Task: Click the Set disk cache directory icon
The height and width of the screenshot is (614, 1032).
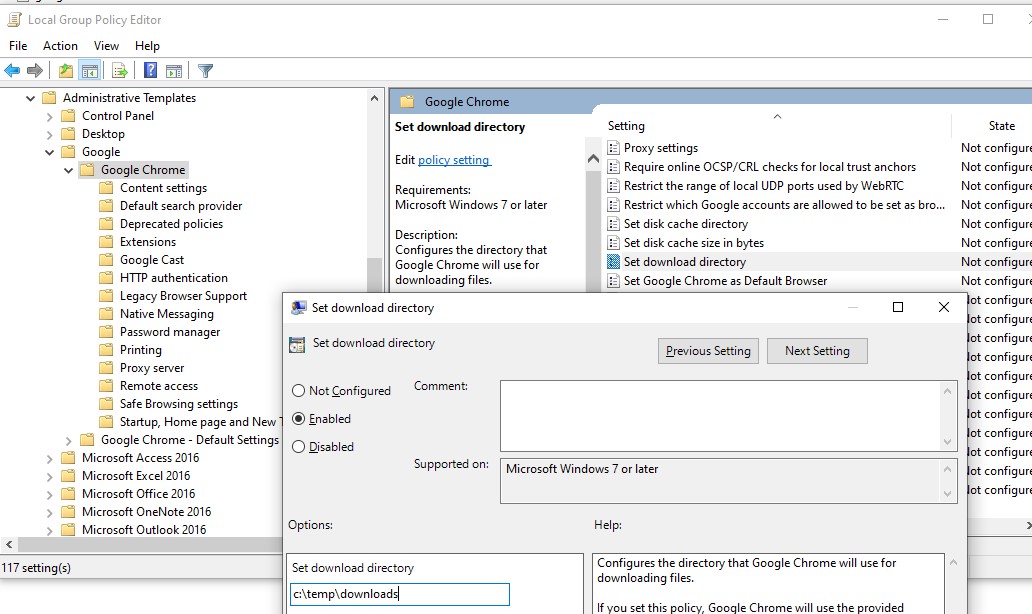Action: pos(613,224)
